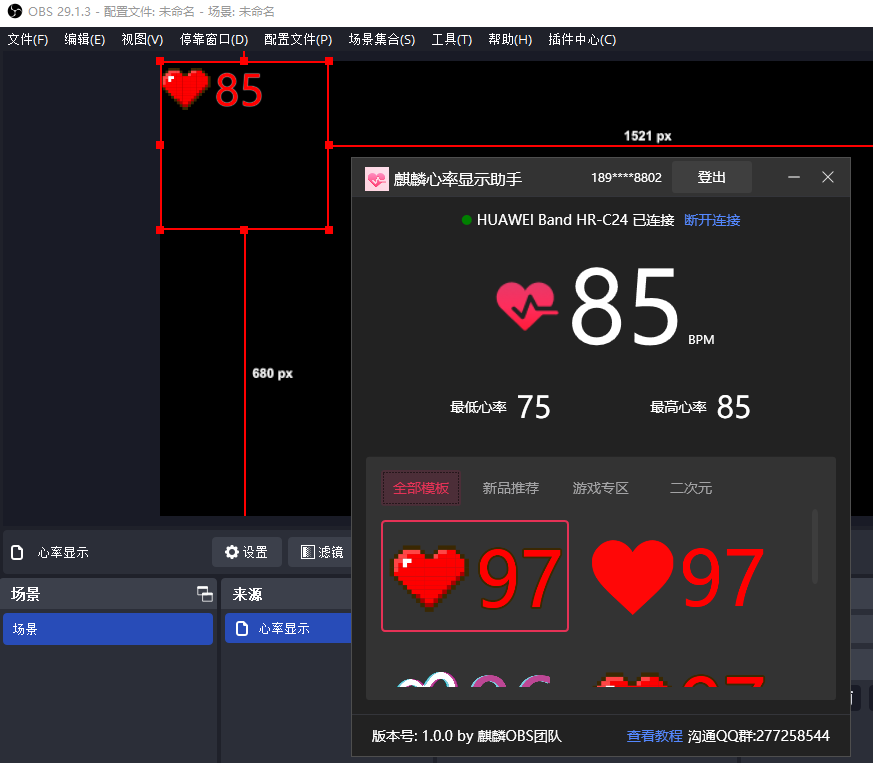
Task: Click the 场景 dock pop-out icon
Action: 204,594
